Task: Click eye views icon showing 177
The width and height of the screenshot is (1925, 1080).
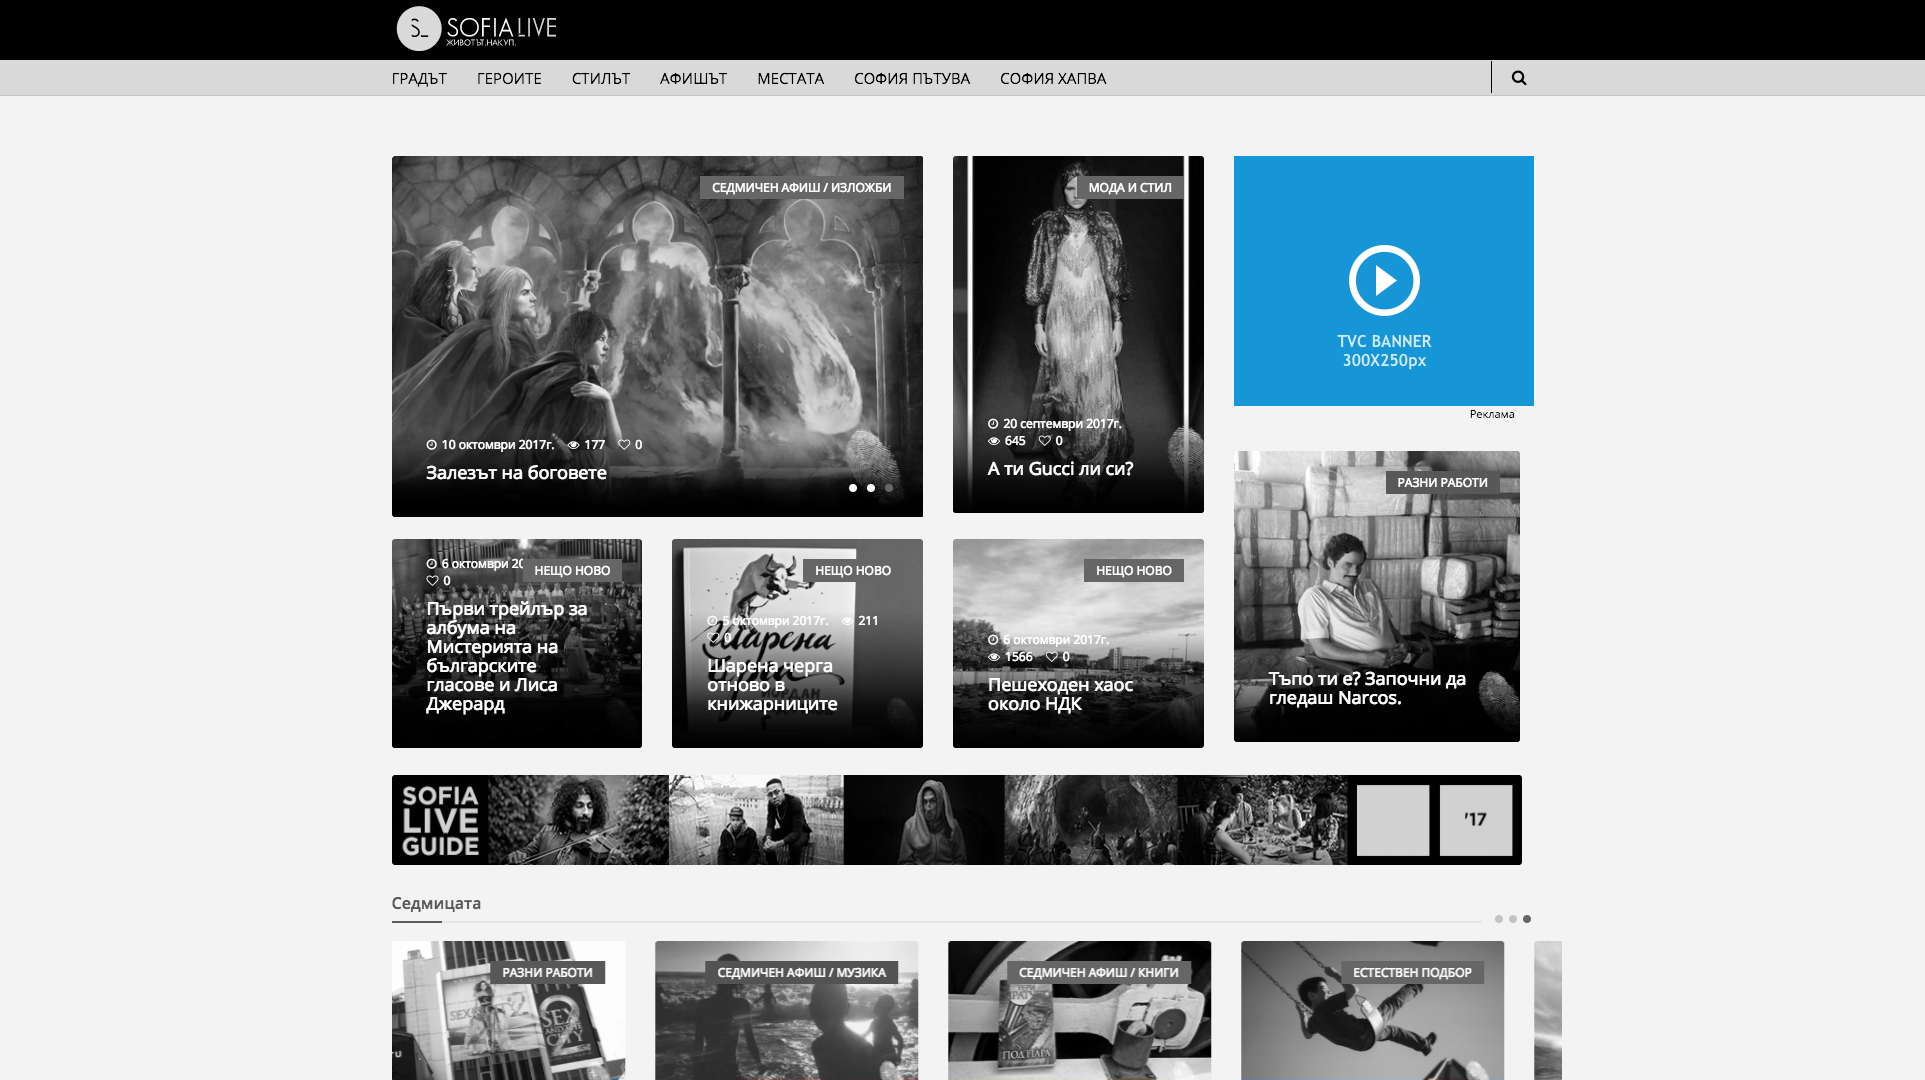Action: [x=574, y=445]
